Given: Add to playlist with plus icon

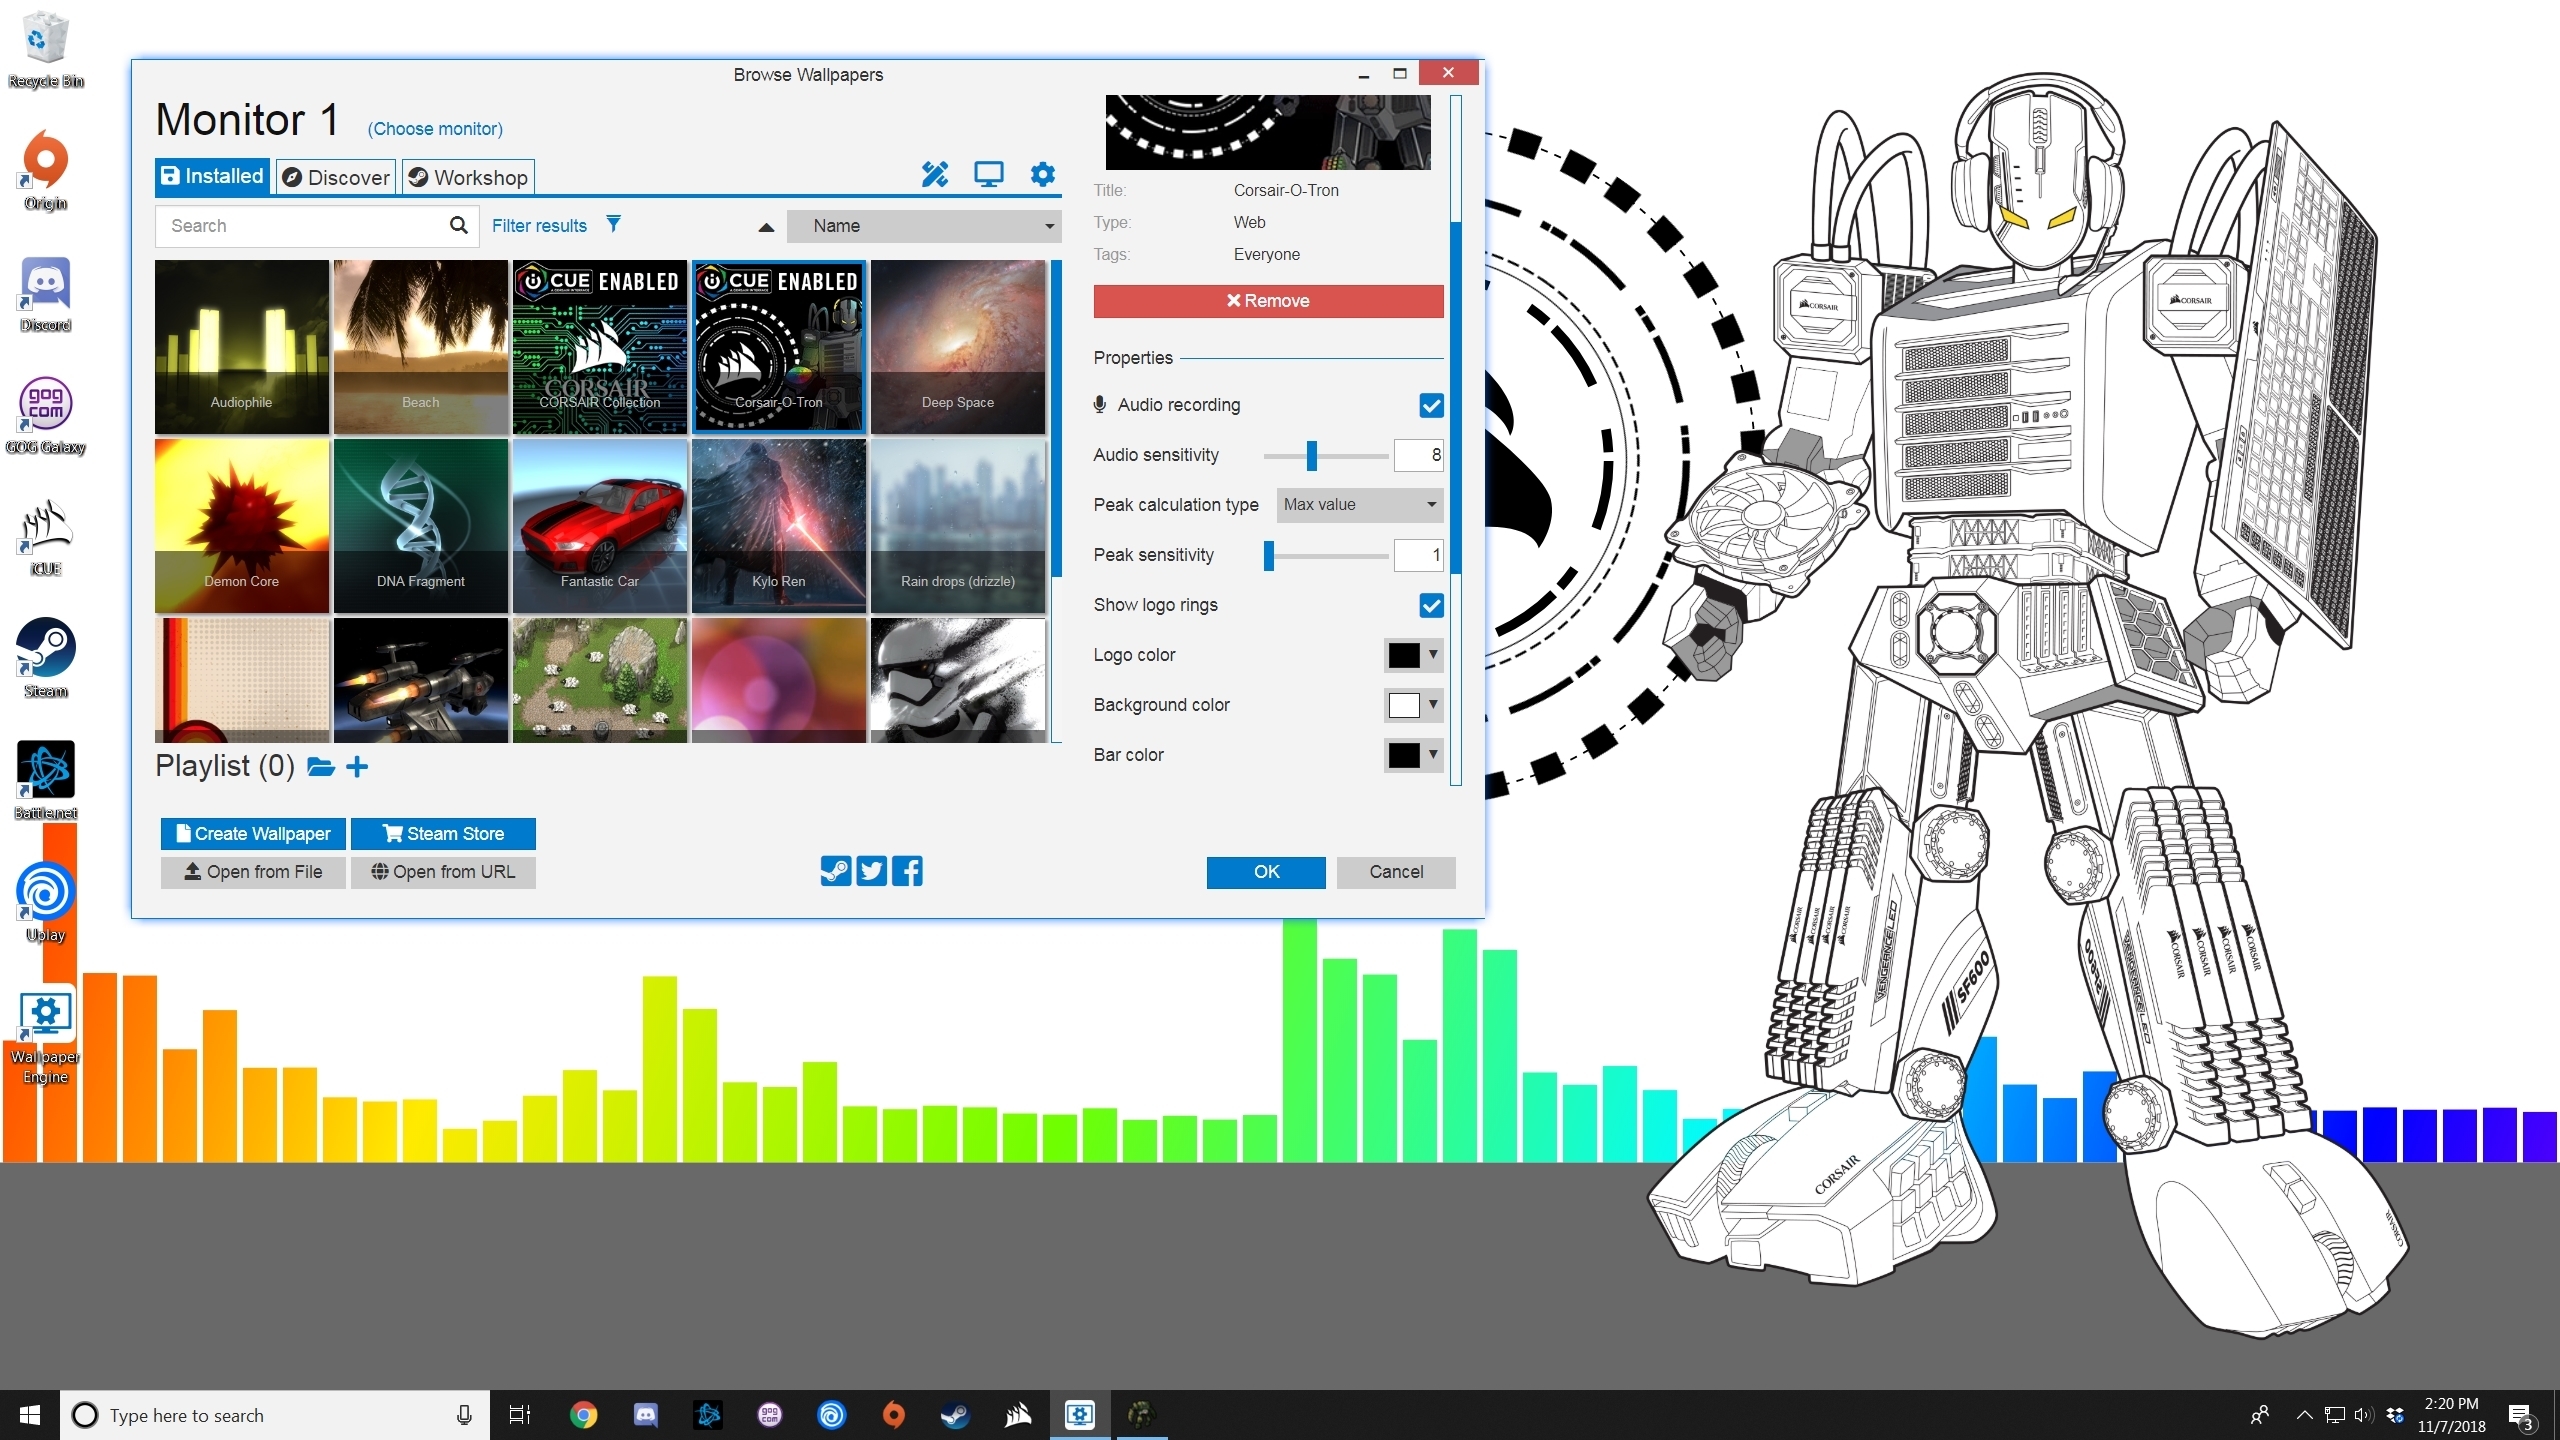Looking at the screenshot, I should 357,767.
